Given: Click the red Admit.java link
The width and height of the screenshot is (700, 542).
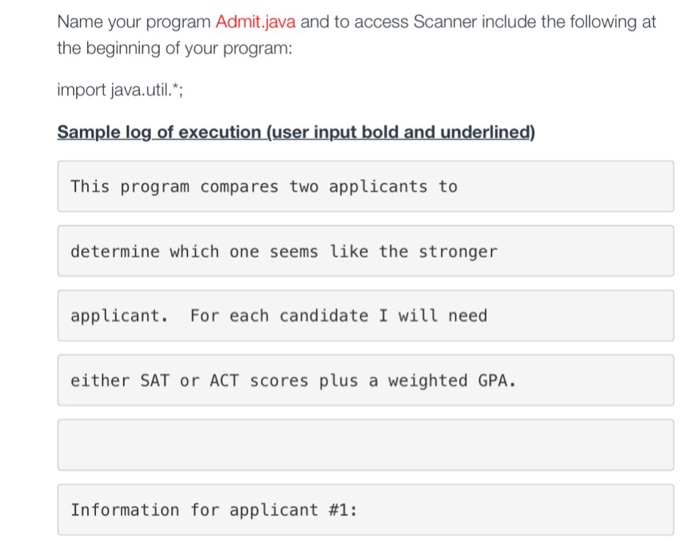Looking at the screenshot, I should pos(255,22).
